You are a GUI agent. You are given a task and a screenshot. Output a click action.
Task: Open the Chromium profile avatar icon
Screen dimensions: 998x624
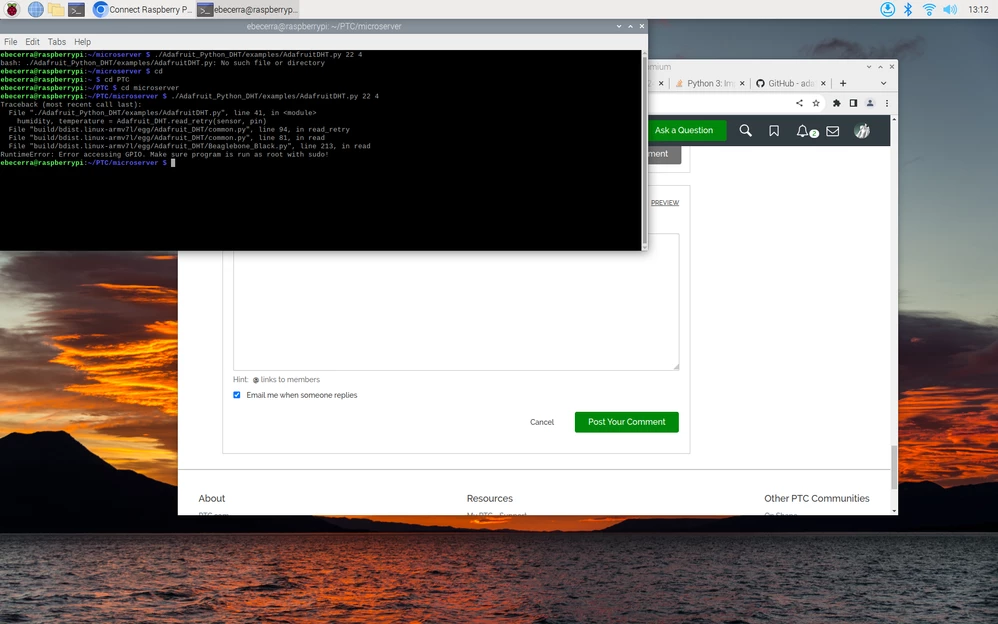[x=870, y=103]
